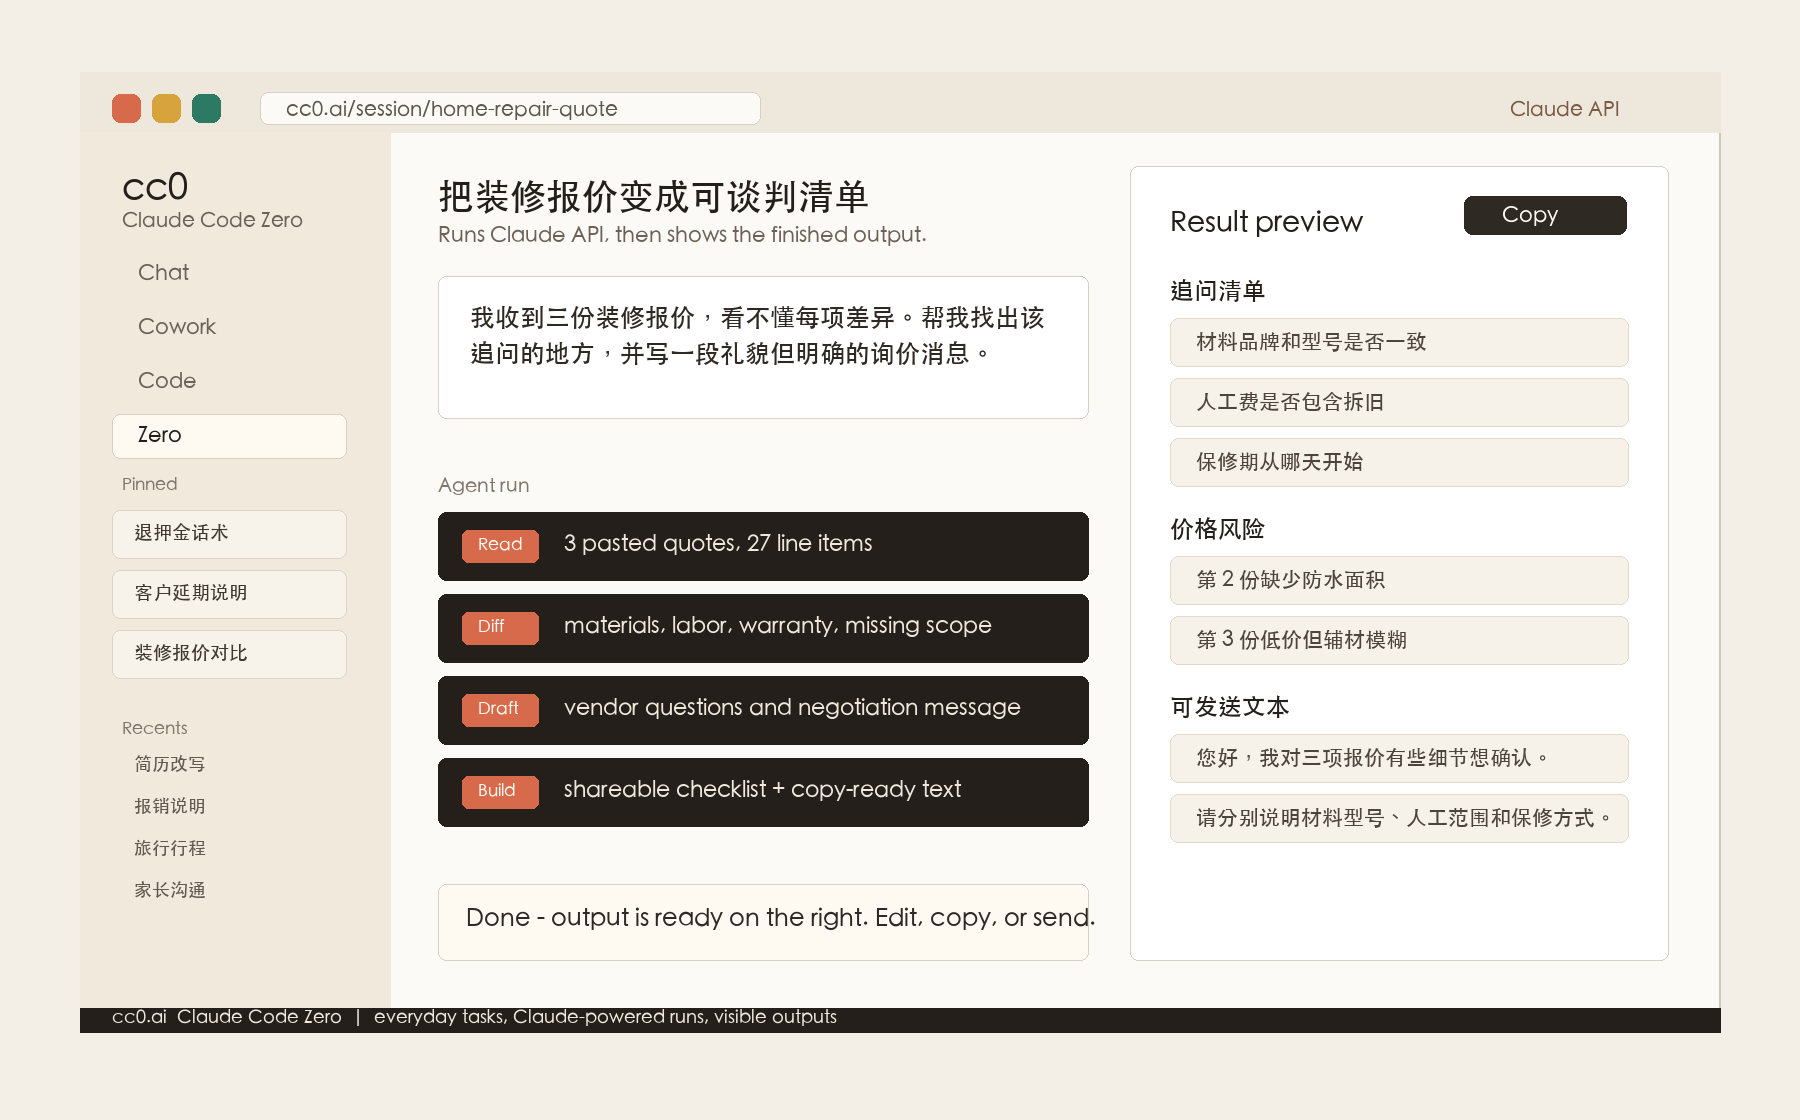Click the address bar URL field

510,108
